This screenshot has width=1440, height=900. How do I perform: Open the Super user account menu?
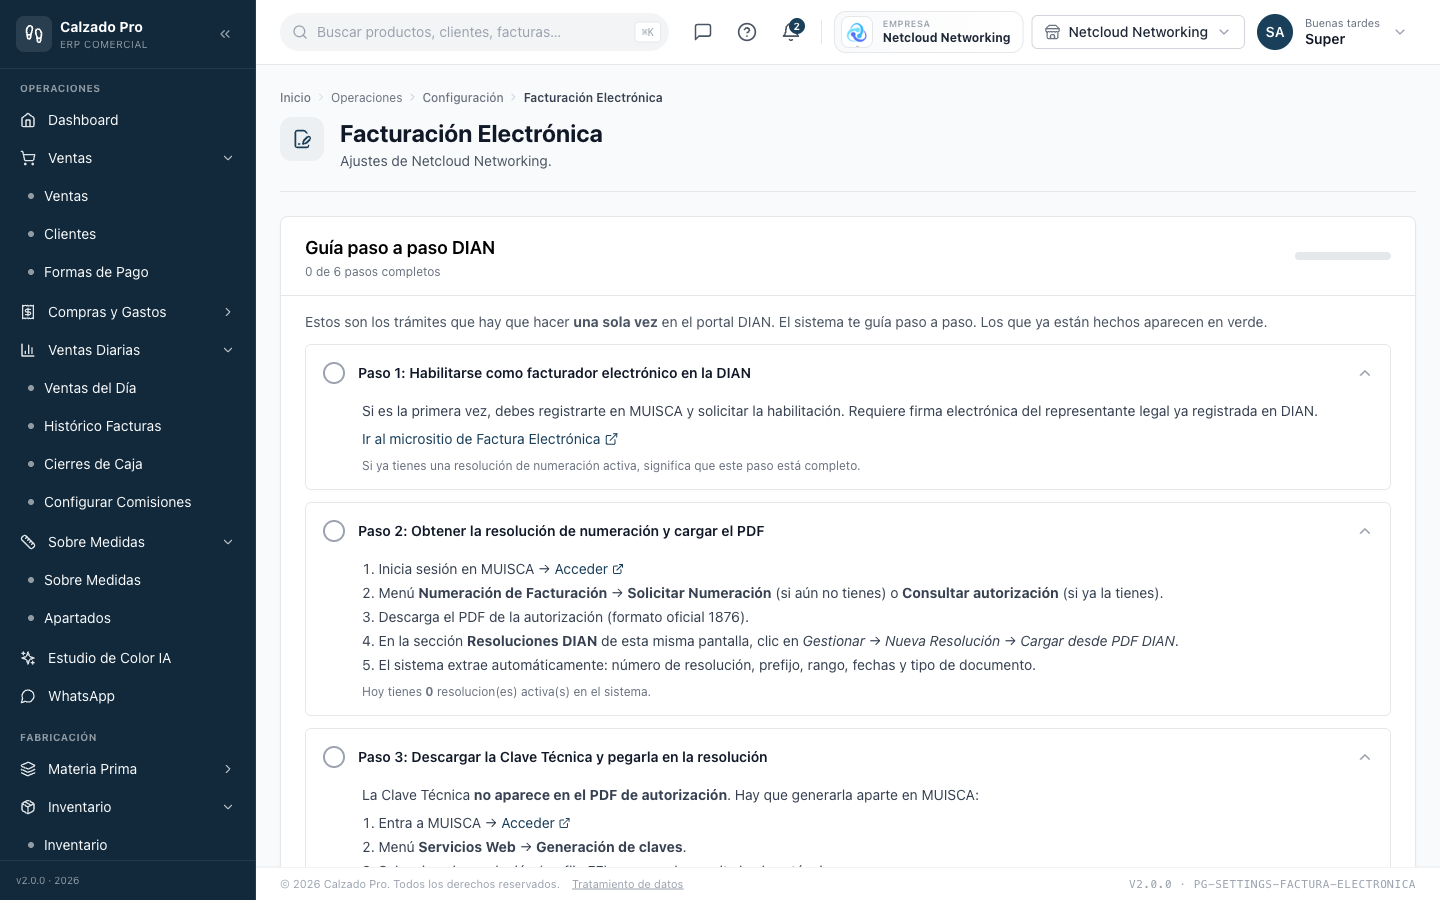pos(1332,32)
